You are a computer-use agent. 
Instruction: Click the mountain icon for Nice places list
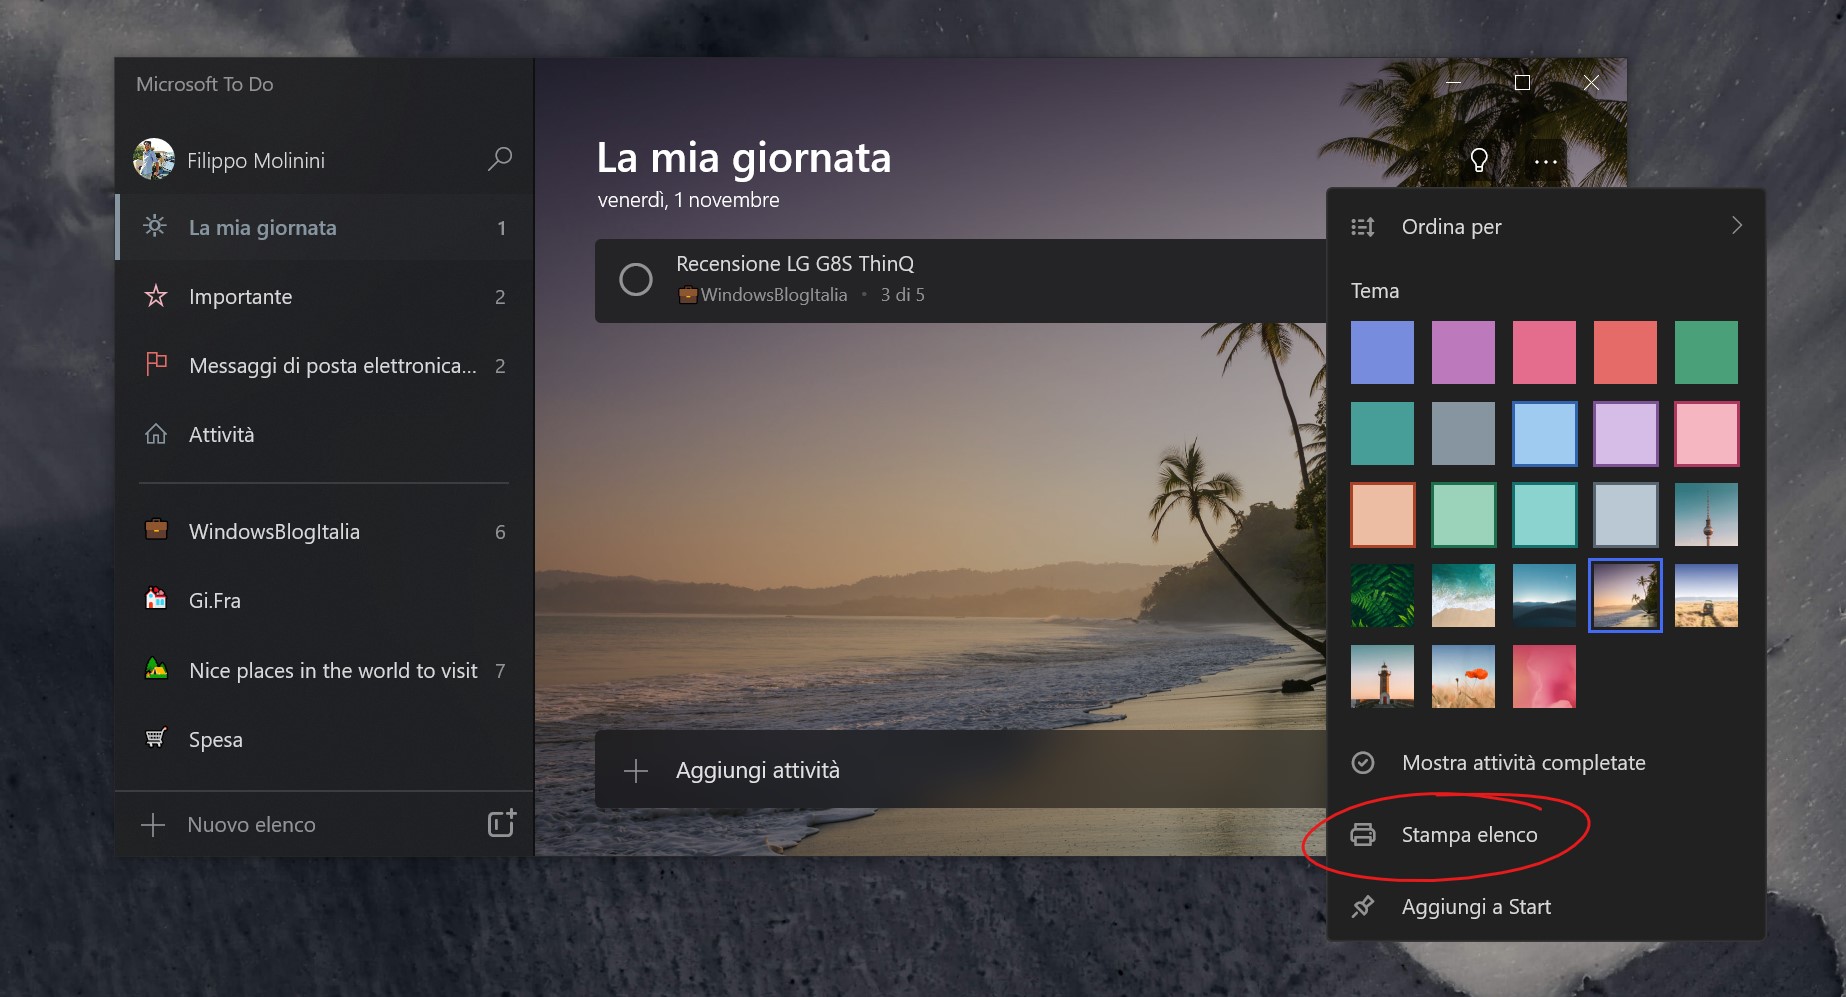pos(156,668)
